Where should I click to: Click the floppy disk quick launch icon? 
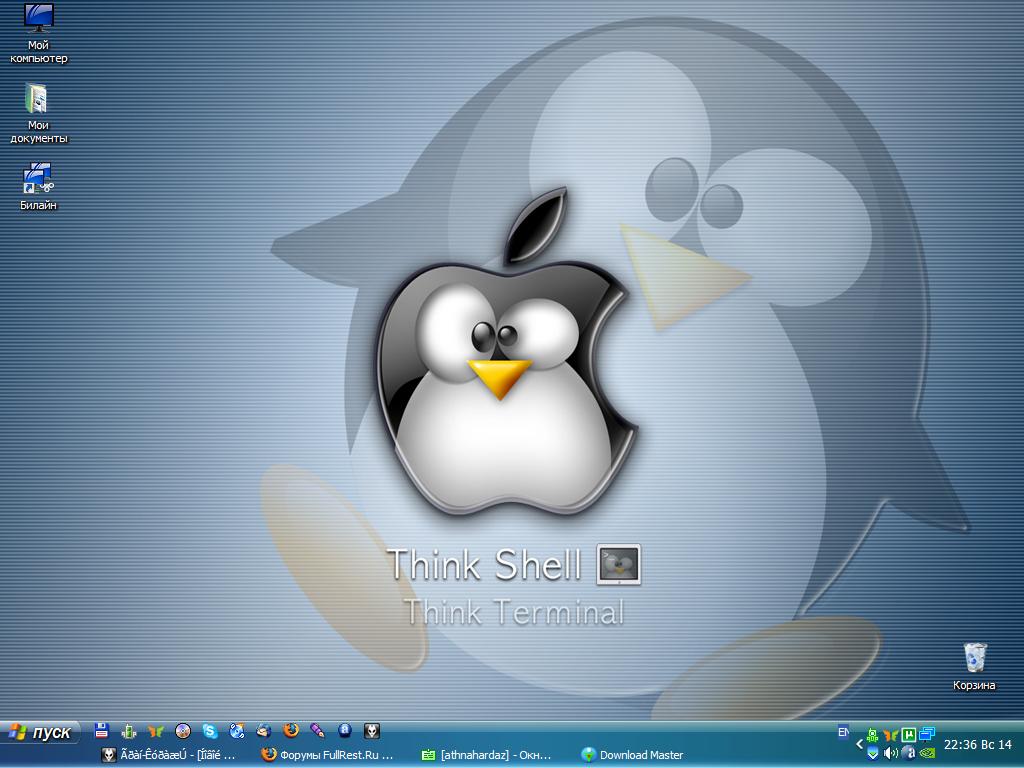101,731
